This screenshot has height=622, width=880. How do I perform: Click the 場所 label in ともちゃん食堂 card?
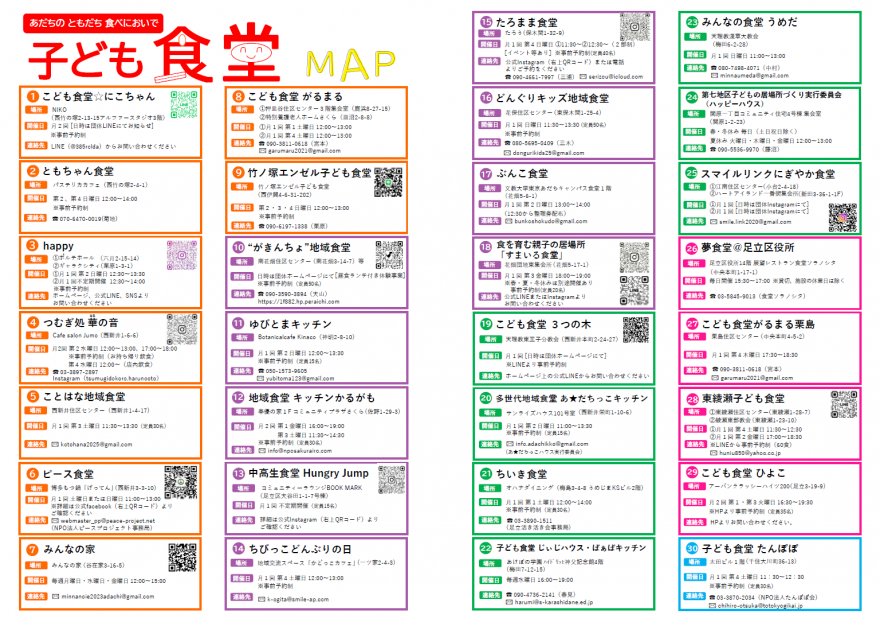pyautogui.click(x=35, y=185)
